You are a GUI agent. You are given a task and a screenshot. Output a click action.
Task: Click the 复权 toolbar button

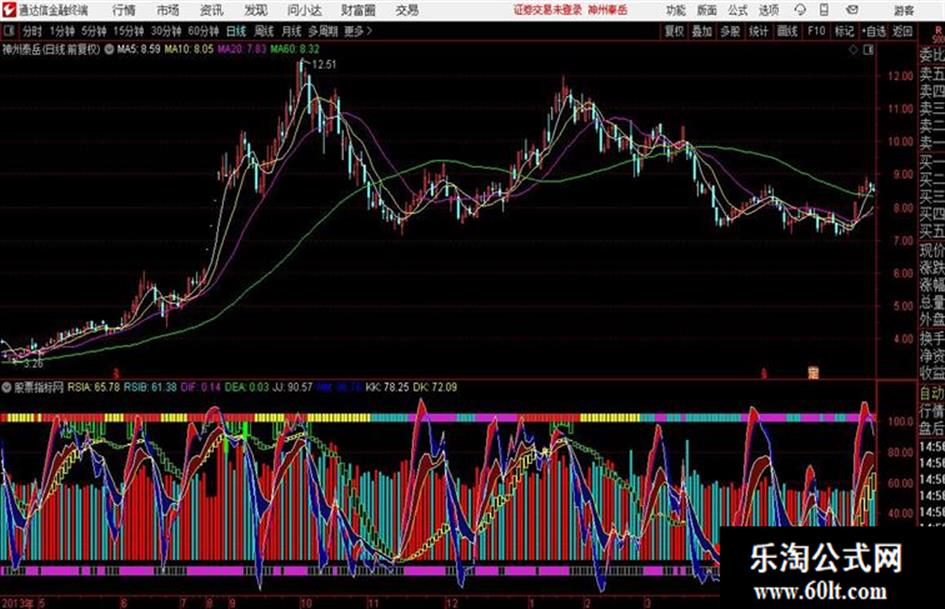674,31
